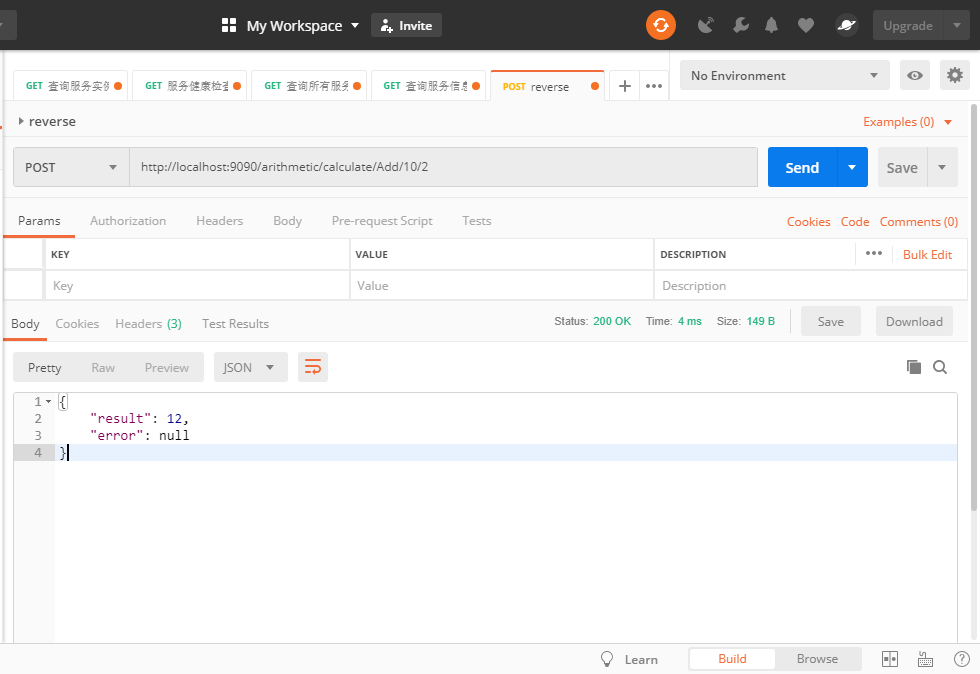Click the orange sync icon
The height and width of the screenshot is (674, 980).
[661, 26]
